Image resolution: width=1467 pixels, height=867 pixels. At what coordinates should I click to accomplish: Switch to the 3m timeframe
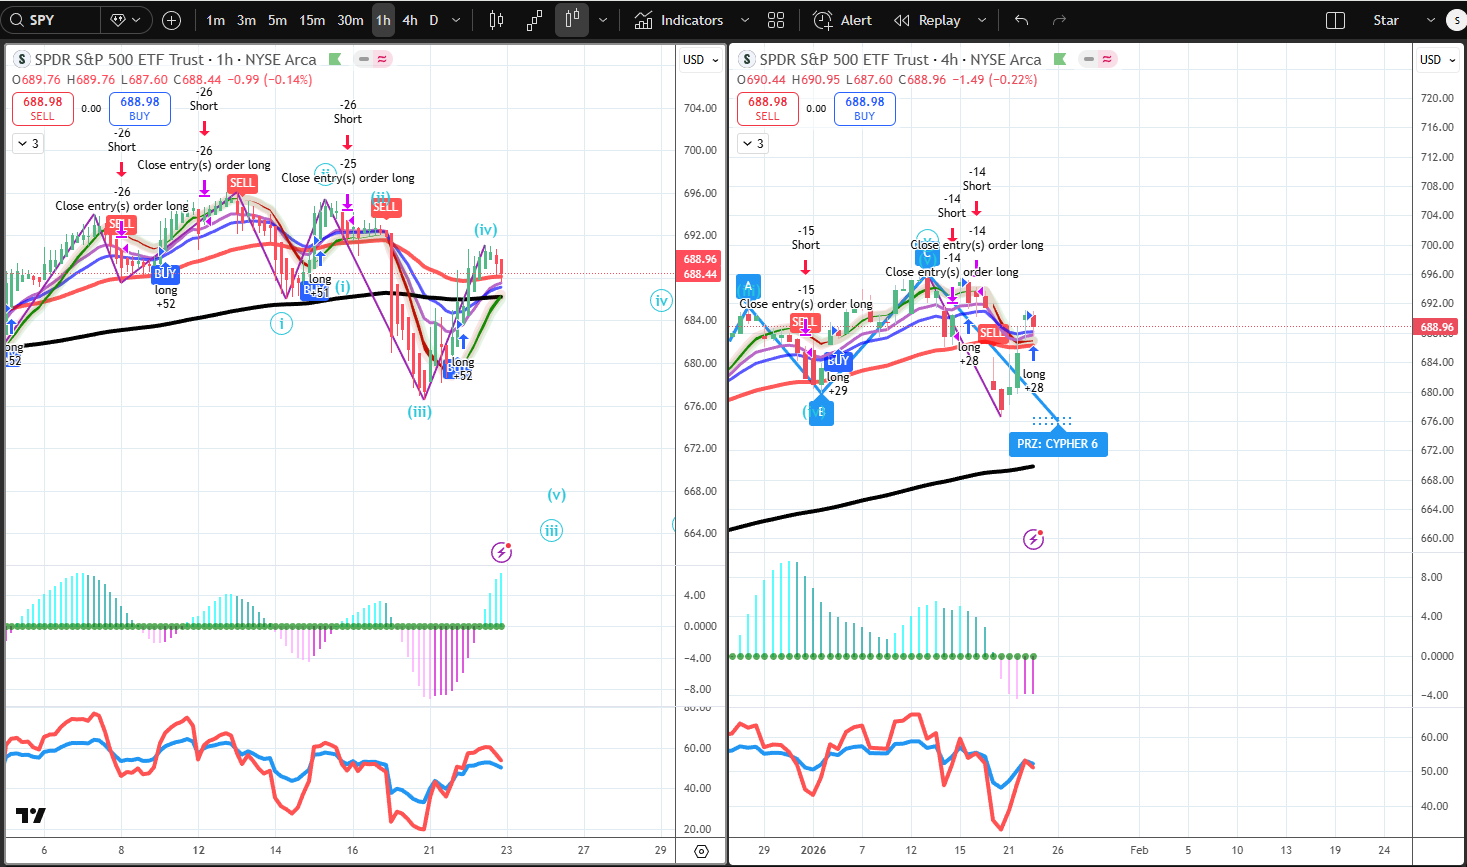pyautogui.click(x=246, y=20)
